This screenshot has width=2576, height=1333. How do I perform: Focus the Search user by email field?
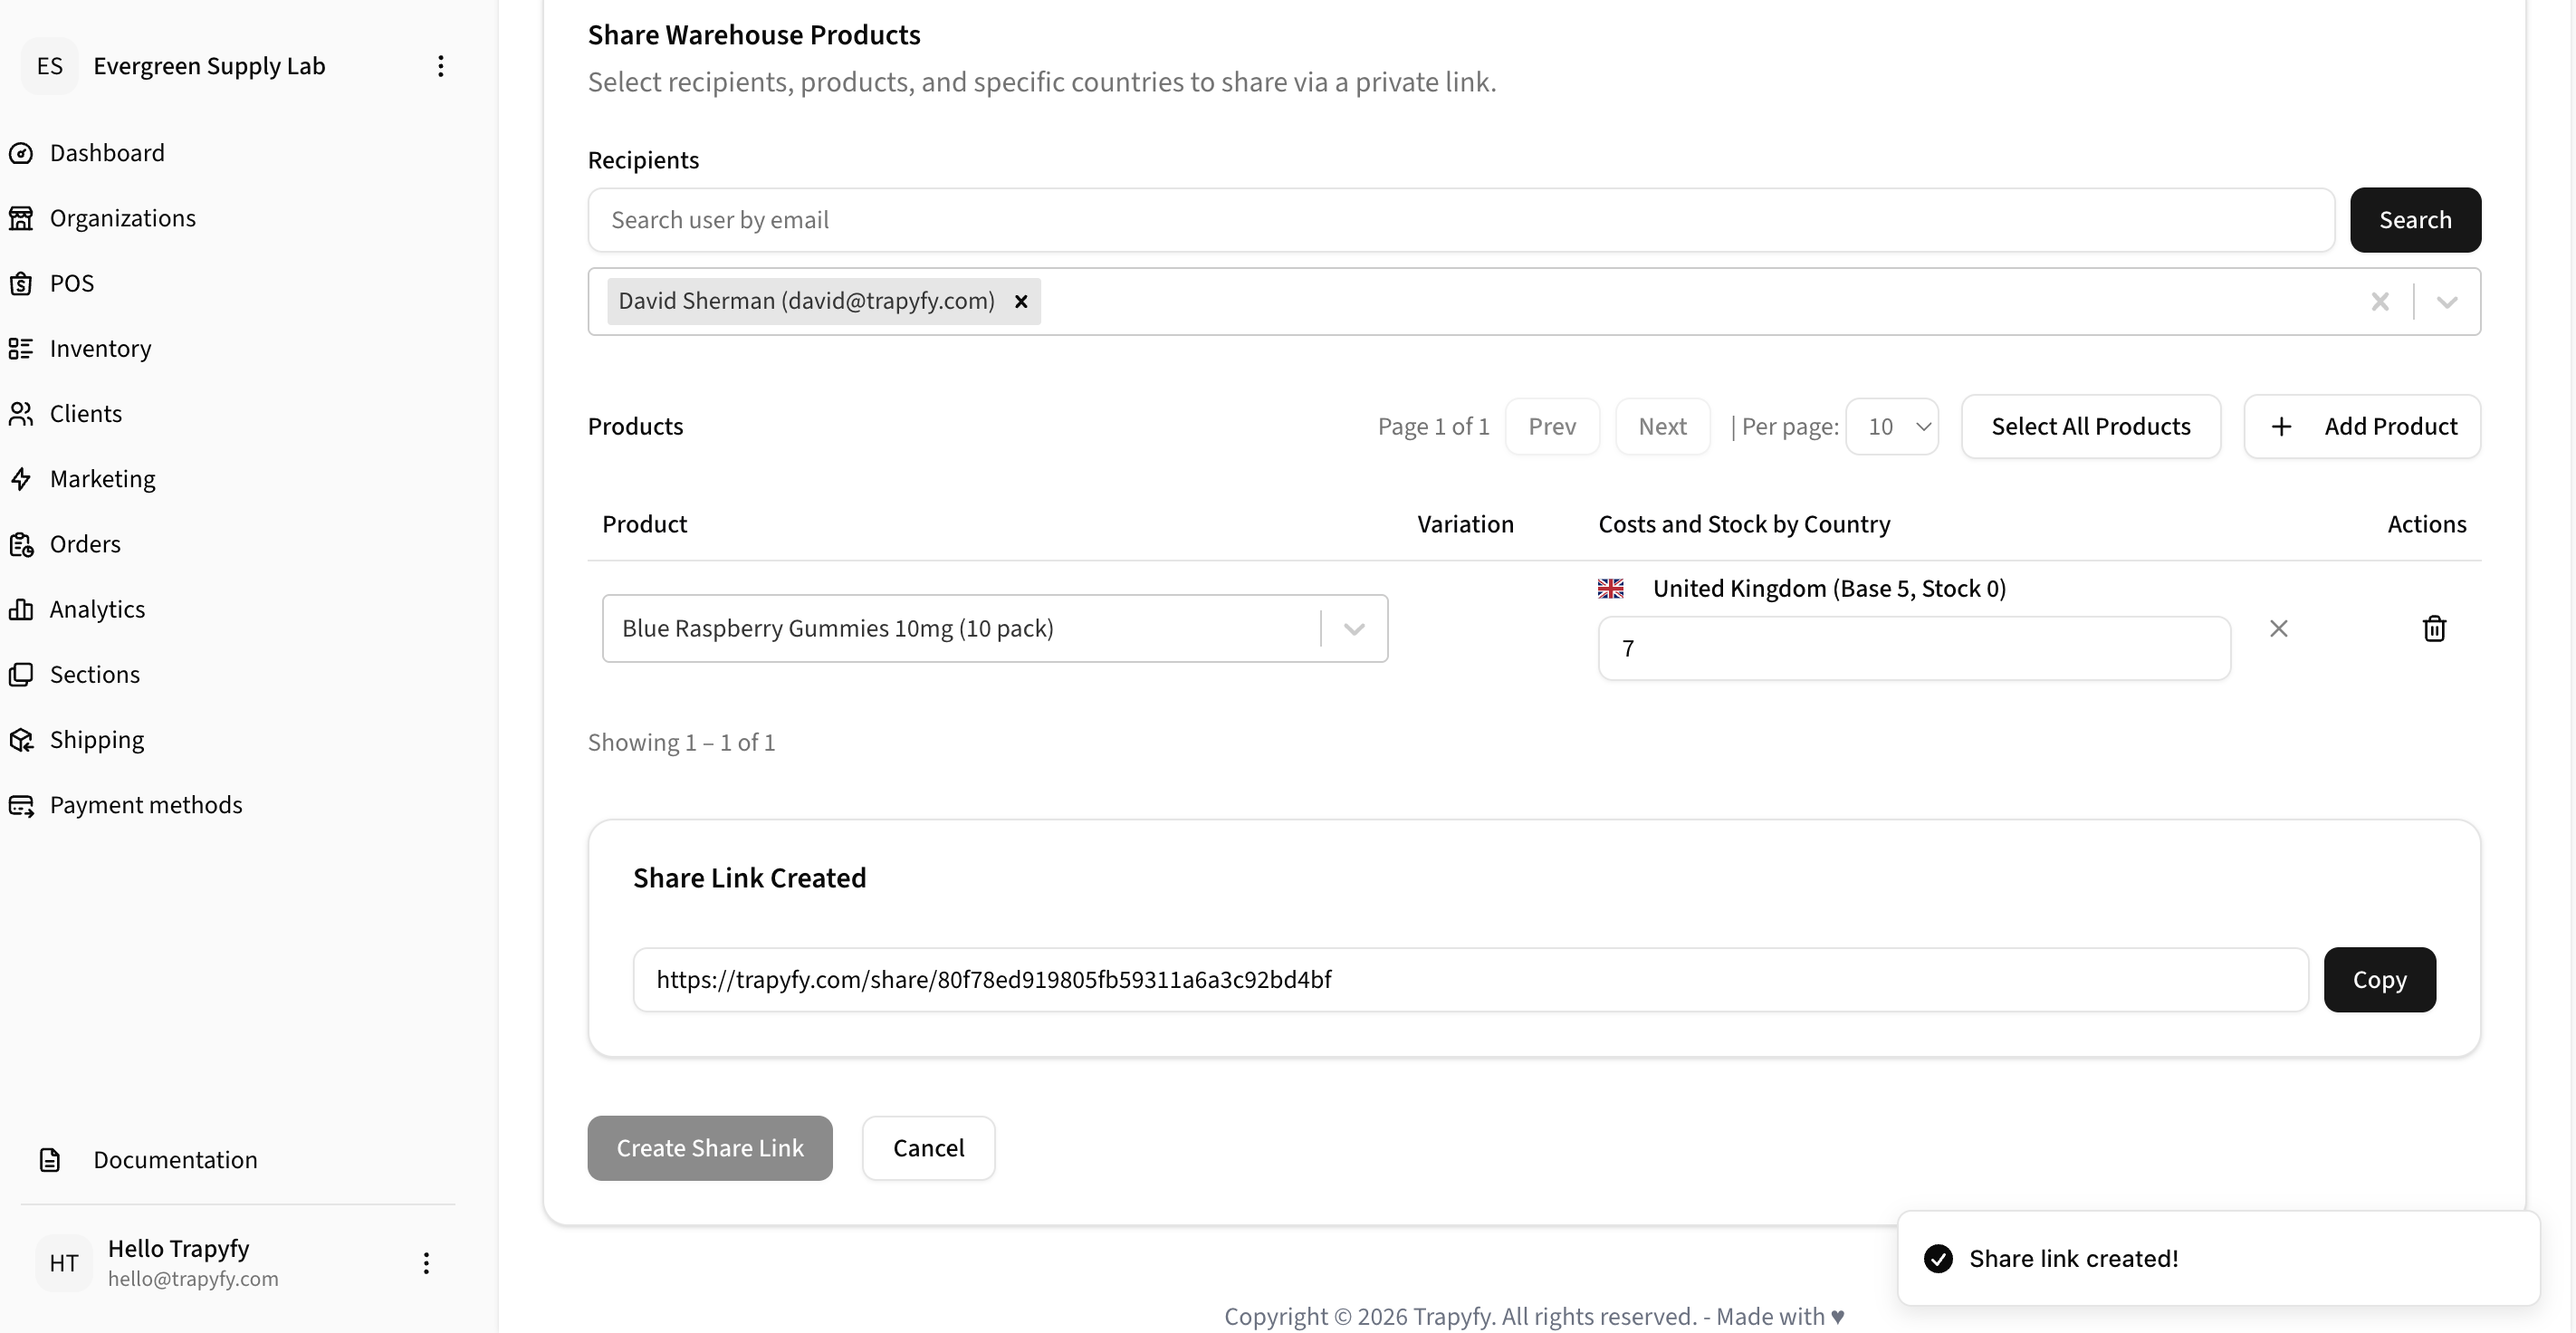[x=1461, y=220]
